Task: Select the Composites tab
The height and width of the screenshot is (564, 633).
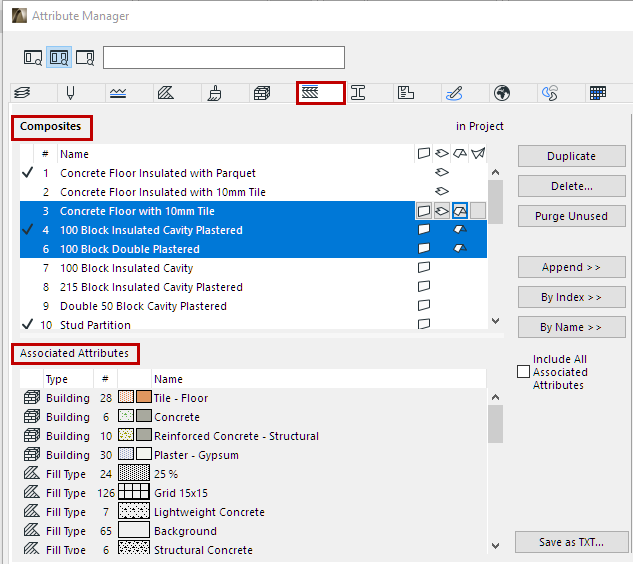Action: 321,93
